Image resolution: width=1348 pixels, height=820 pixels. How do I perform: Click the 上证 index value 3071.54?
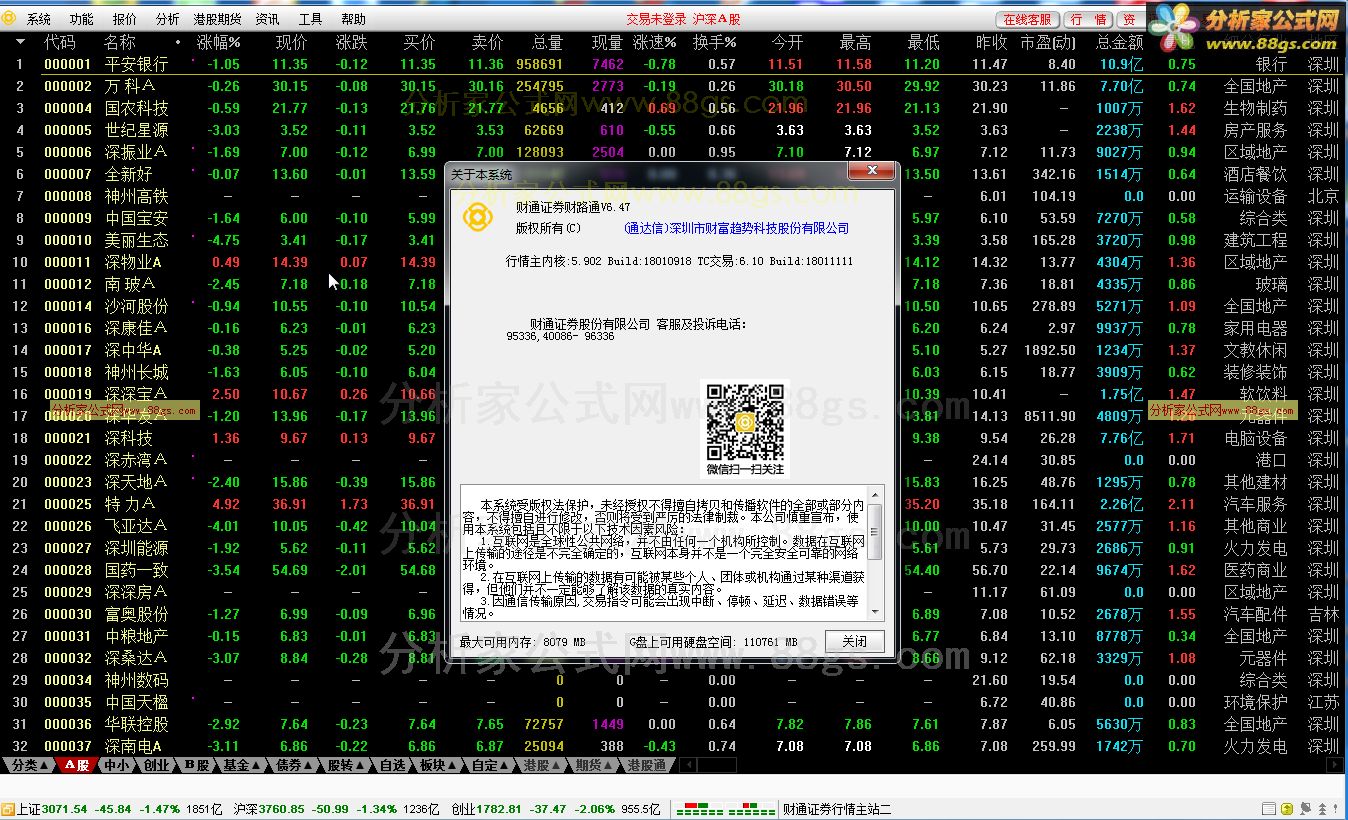66,809
